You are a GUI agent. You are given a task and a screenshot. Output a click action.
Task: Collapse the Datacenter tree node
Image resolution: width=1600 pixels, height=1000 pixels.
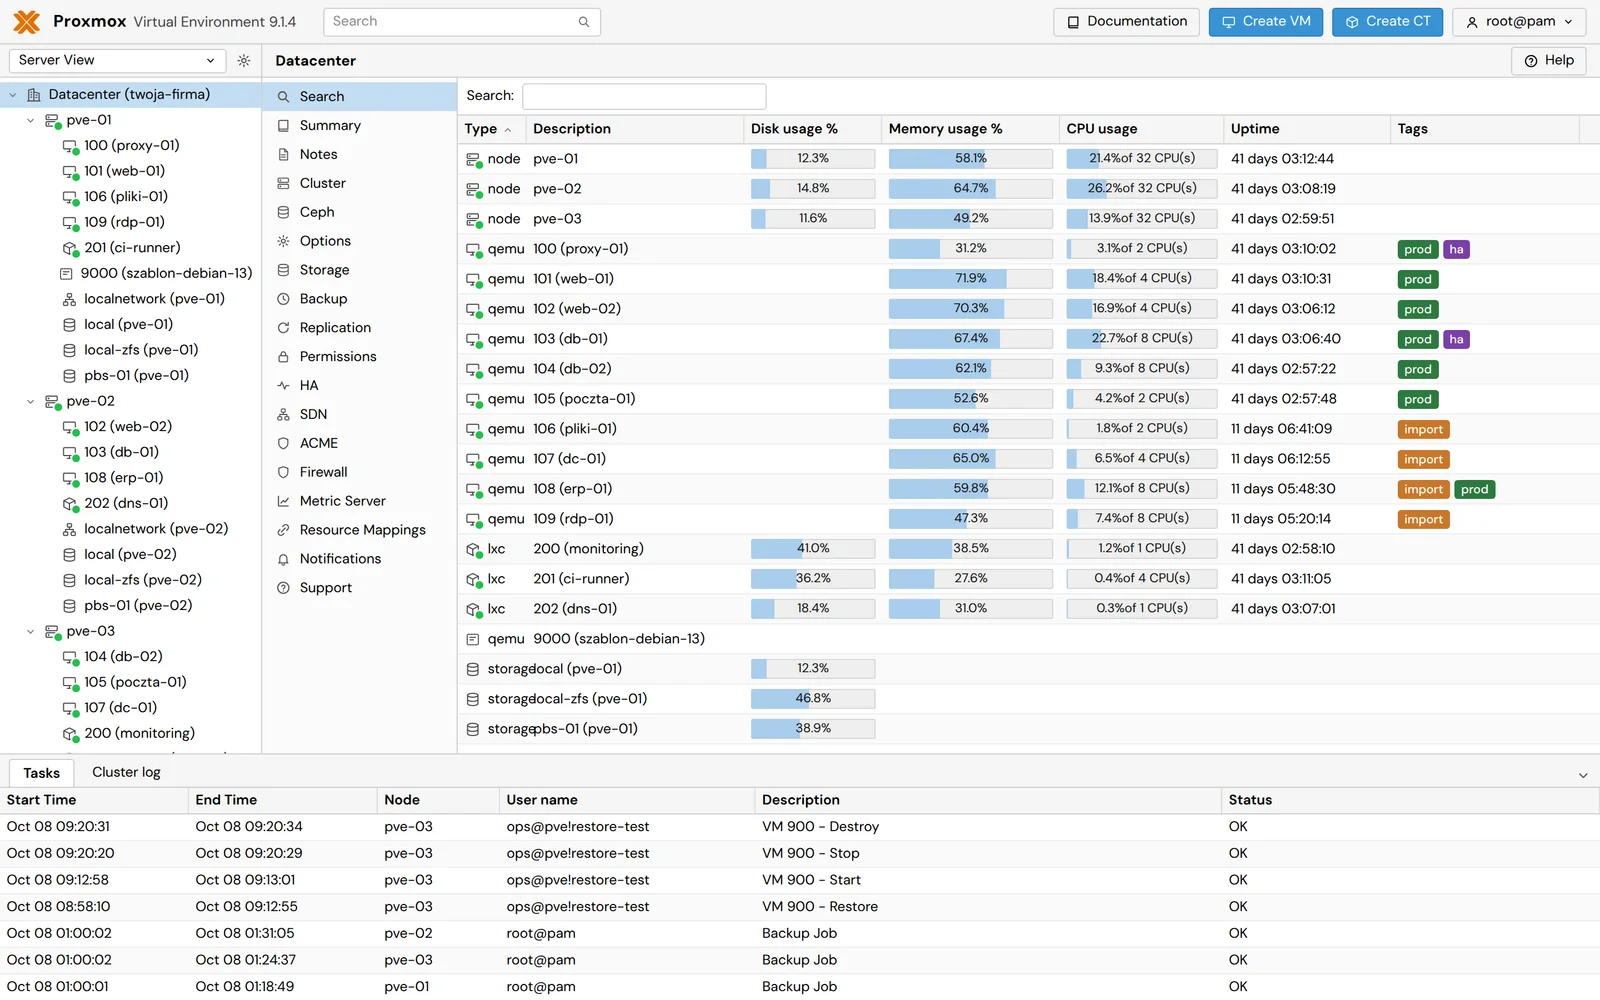(x=13, y=95)
